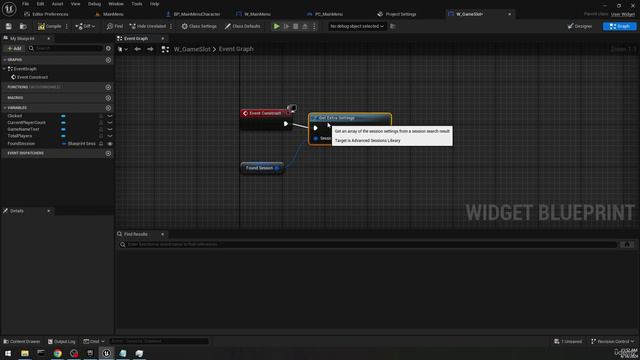Open the Edit menu
This screenshot has width=640, height=360.
(40, 4)
